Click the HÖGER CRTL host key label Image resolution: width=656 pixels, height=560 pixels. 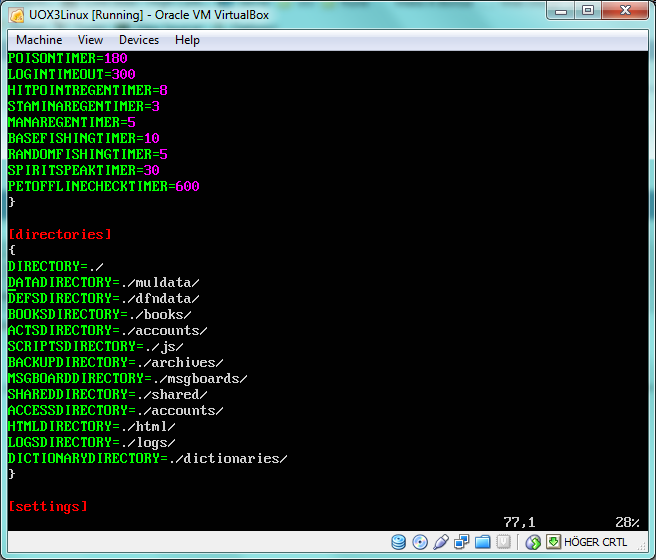coord(596,542)
